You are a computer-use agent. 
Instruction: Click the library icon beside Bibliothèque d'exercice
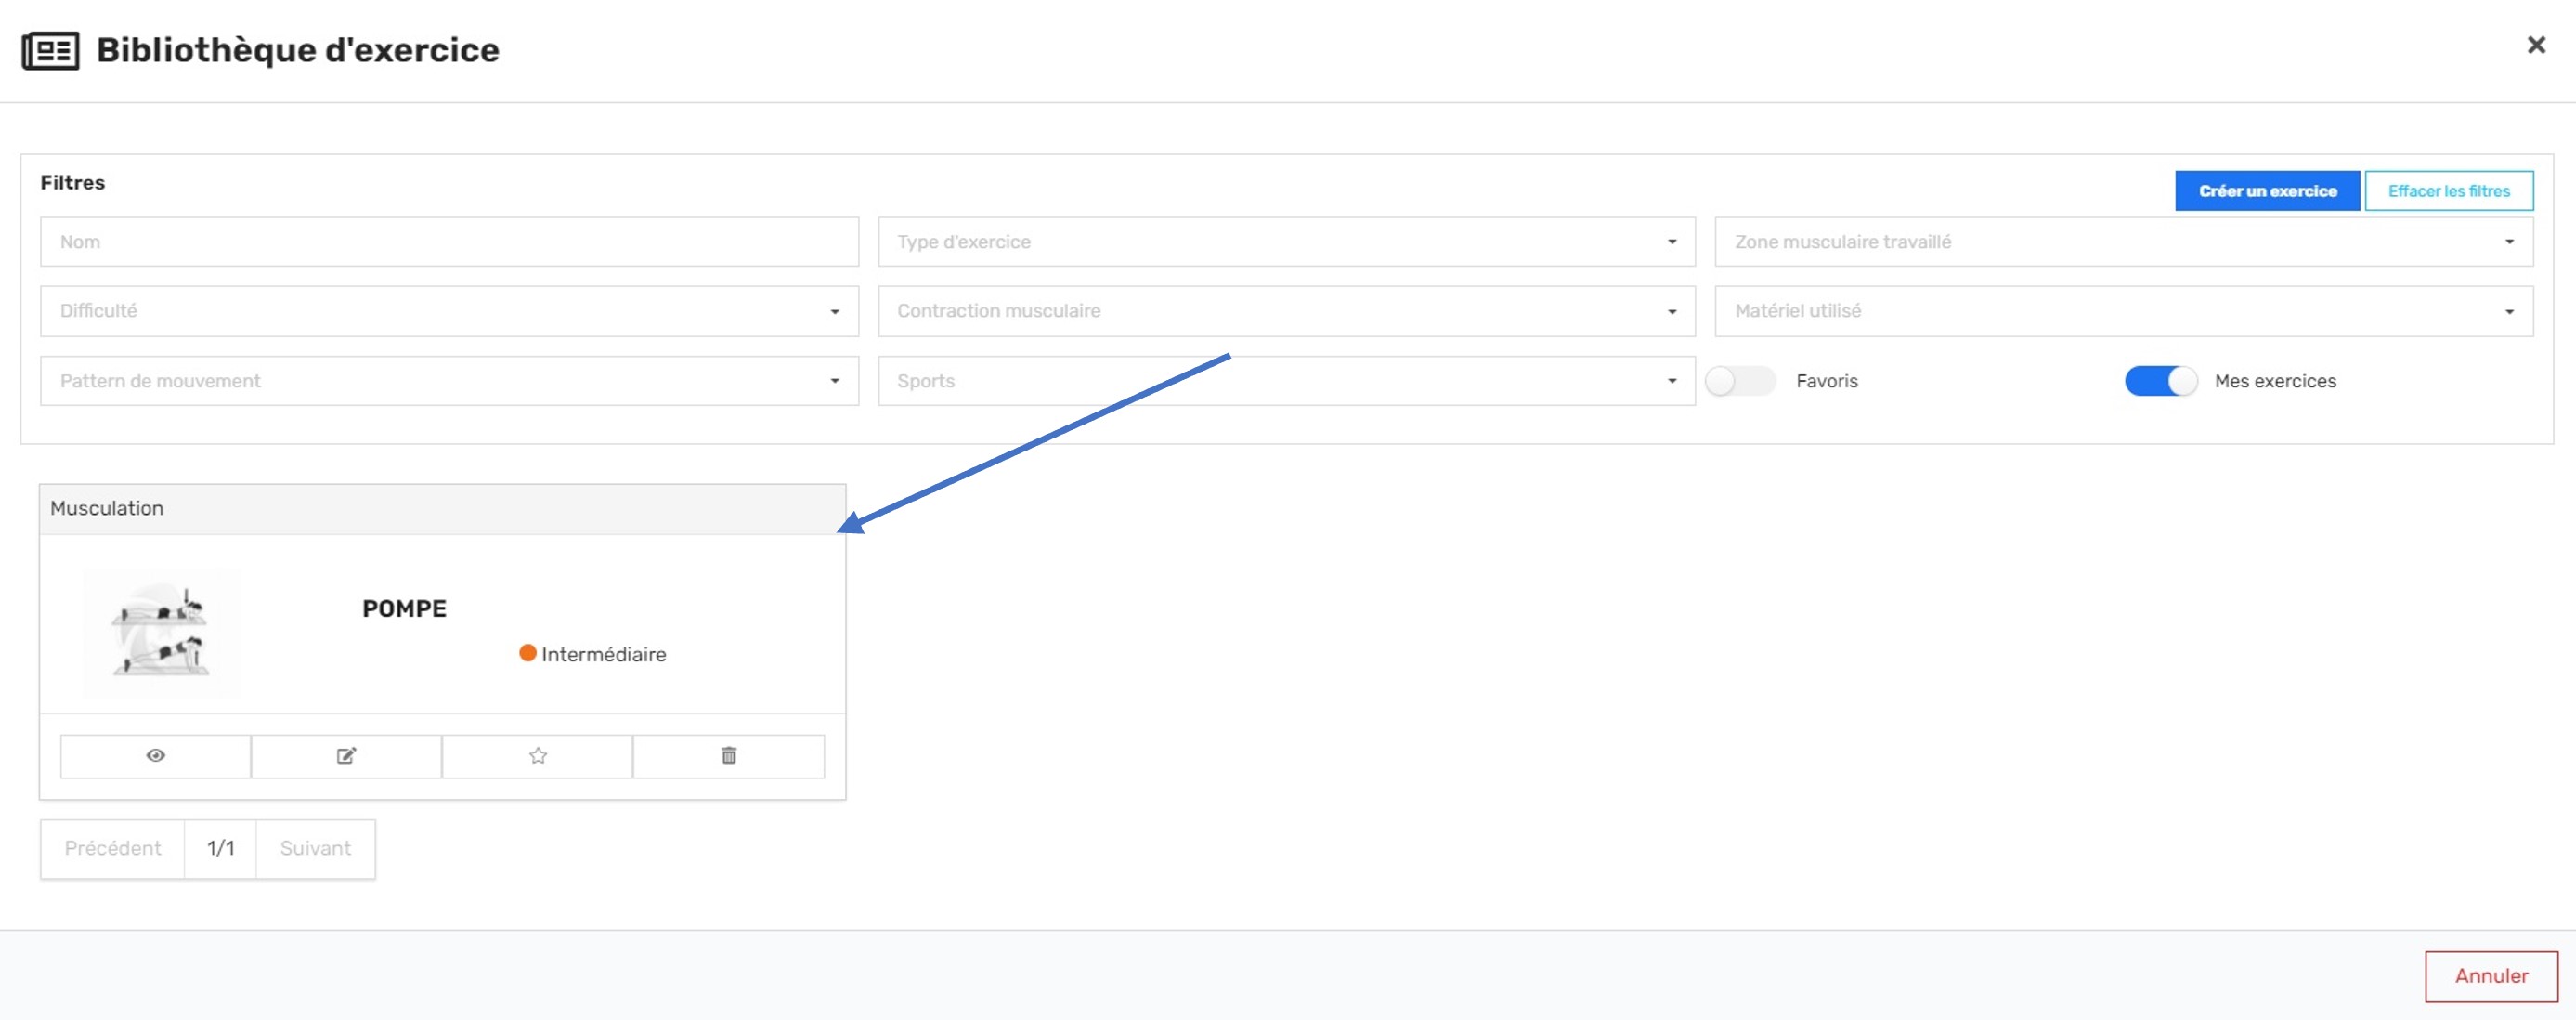click(51, 50)
